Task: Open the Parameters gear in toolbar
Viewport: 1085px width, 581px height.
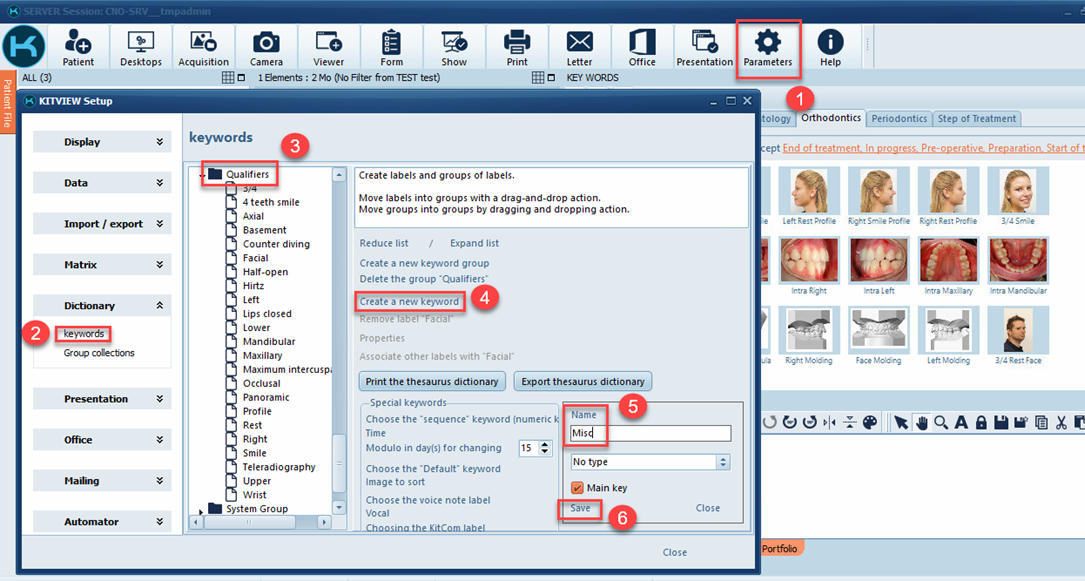Action: 767,48
